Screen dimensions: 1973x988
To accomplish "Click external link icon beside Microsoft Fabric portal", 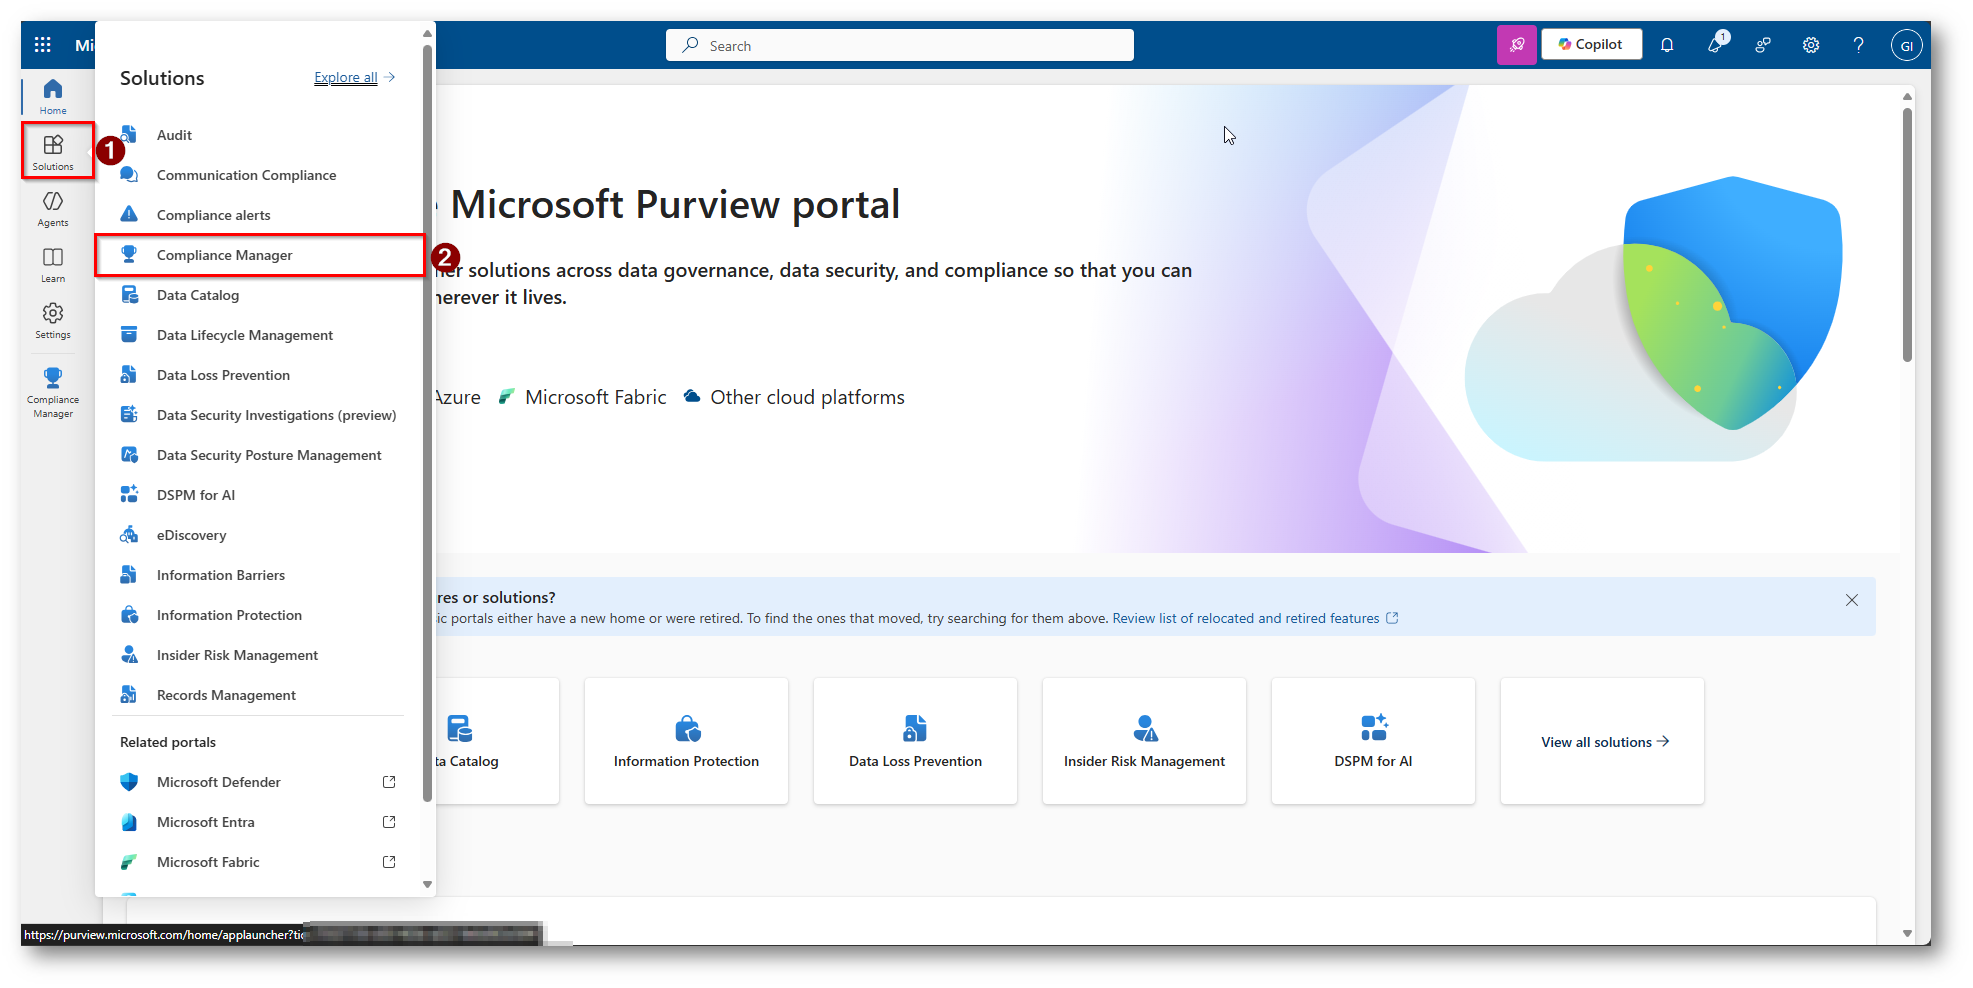I will (x=389, y=862).
